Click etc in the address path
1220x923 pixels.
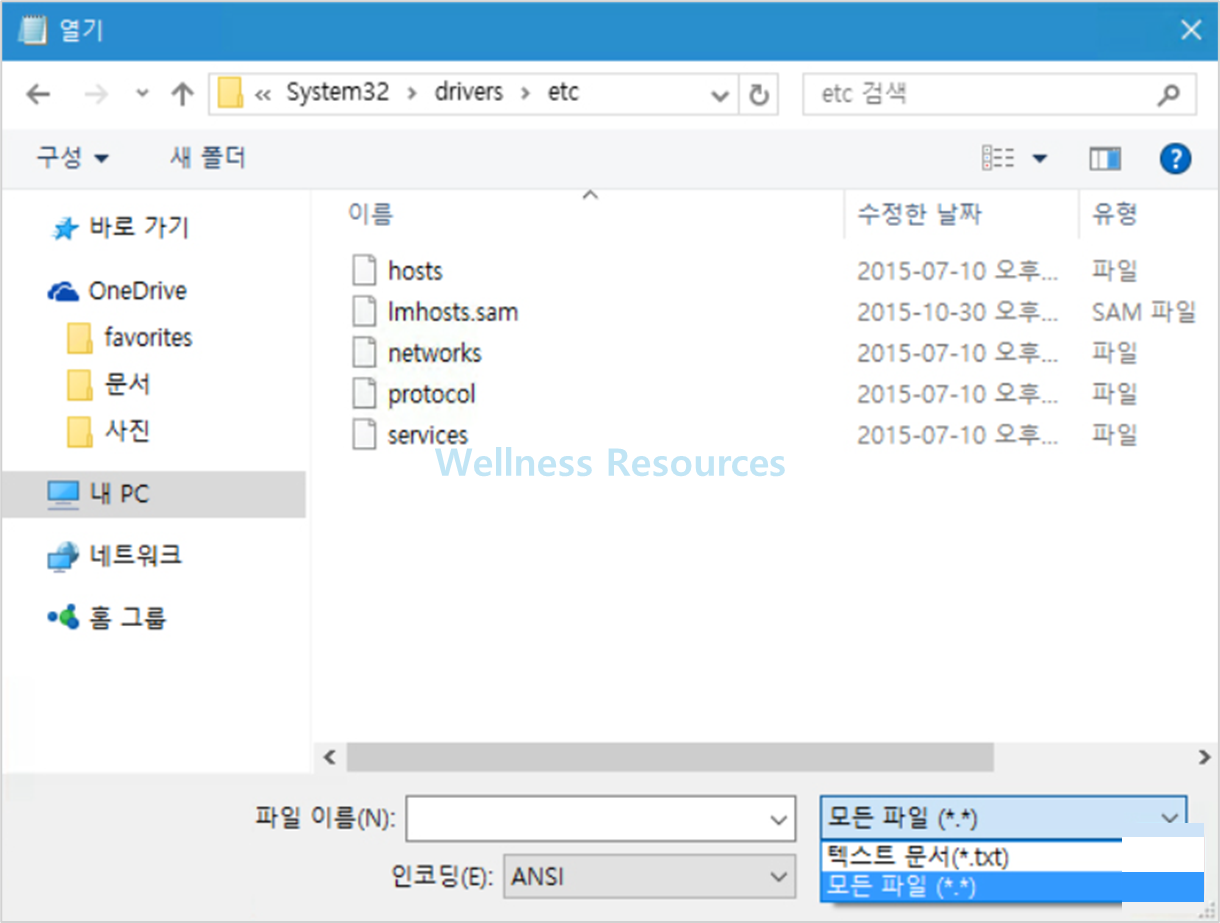click(563, 92)
